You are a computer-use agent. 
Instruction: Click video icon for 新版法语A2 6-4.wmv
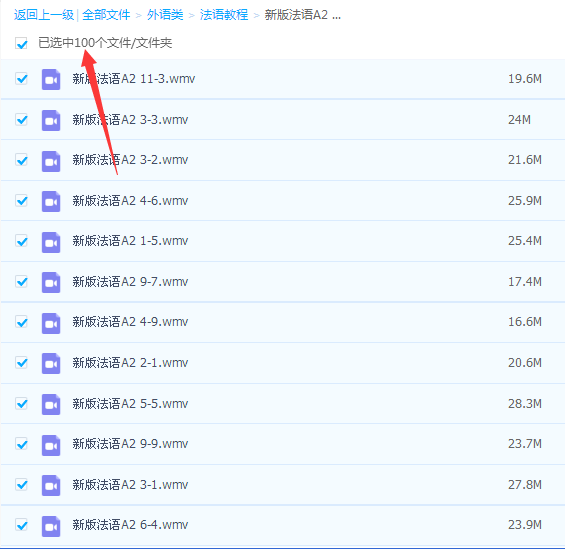pos(51,526)
